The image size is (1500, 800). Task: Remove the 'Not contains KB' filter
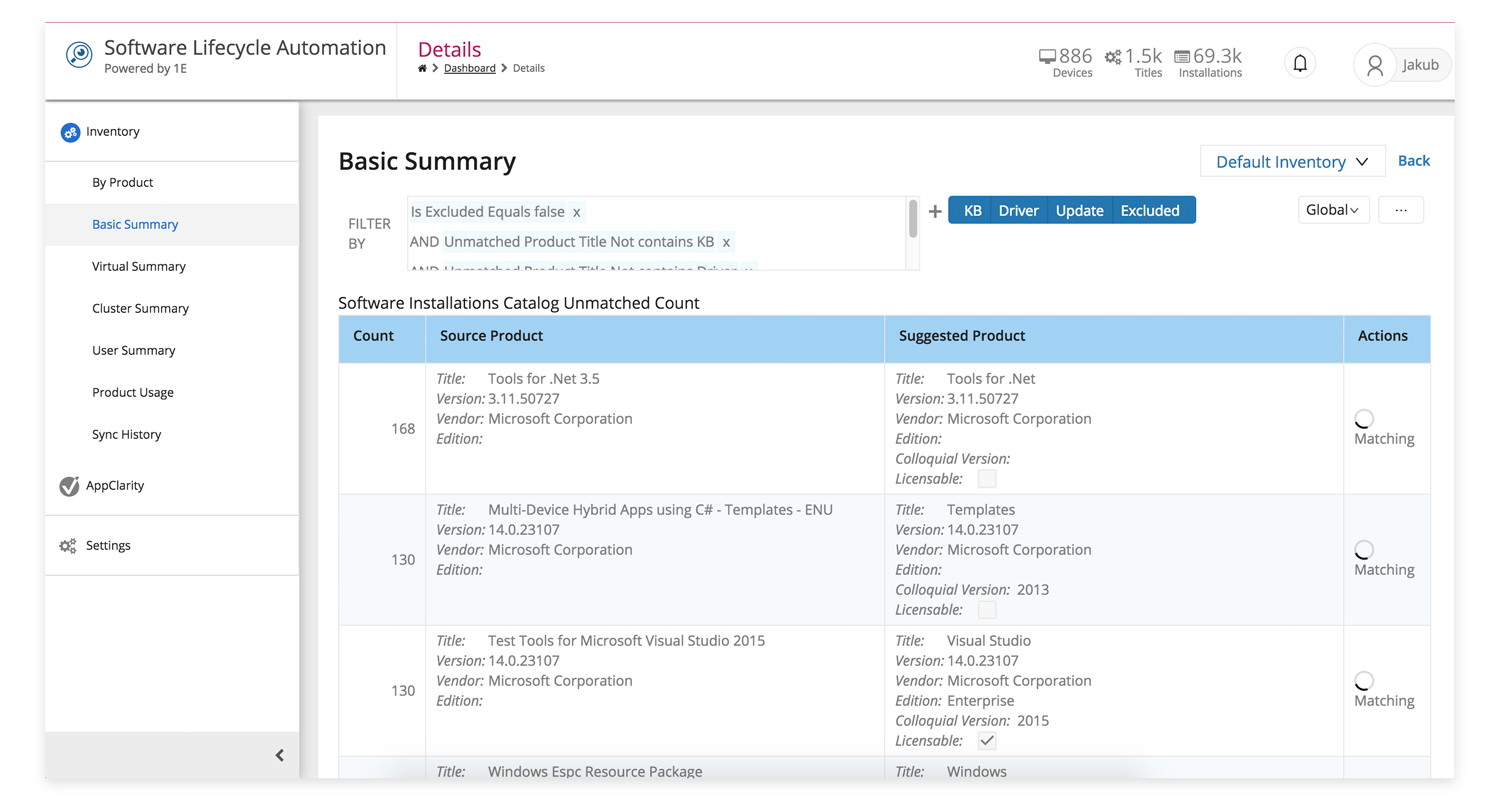pyautogui.click(x=727, y=242)
